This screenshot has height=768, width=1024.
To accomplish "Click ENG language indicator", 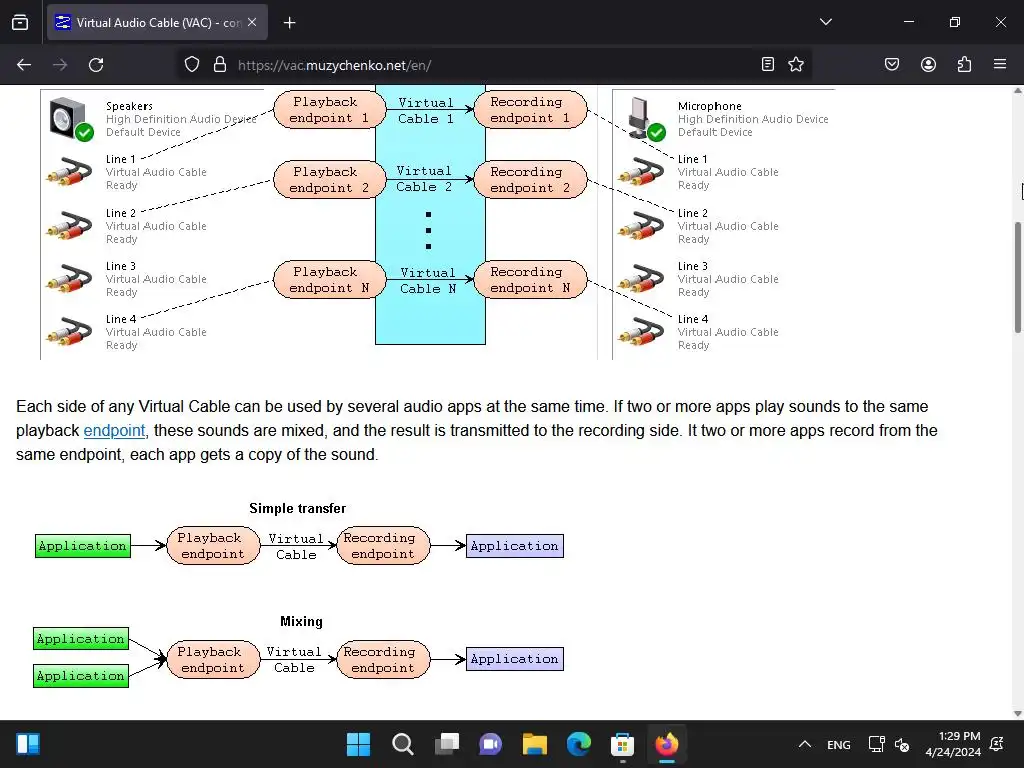I will (x=839, y=744).
